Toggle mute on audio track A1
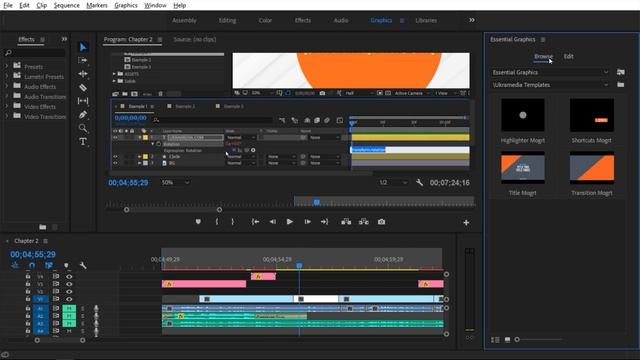This screenshot has width=640, height=360. (69, 309)
